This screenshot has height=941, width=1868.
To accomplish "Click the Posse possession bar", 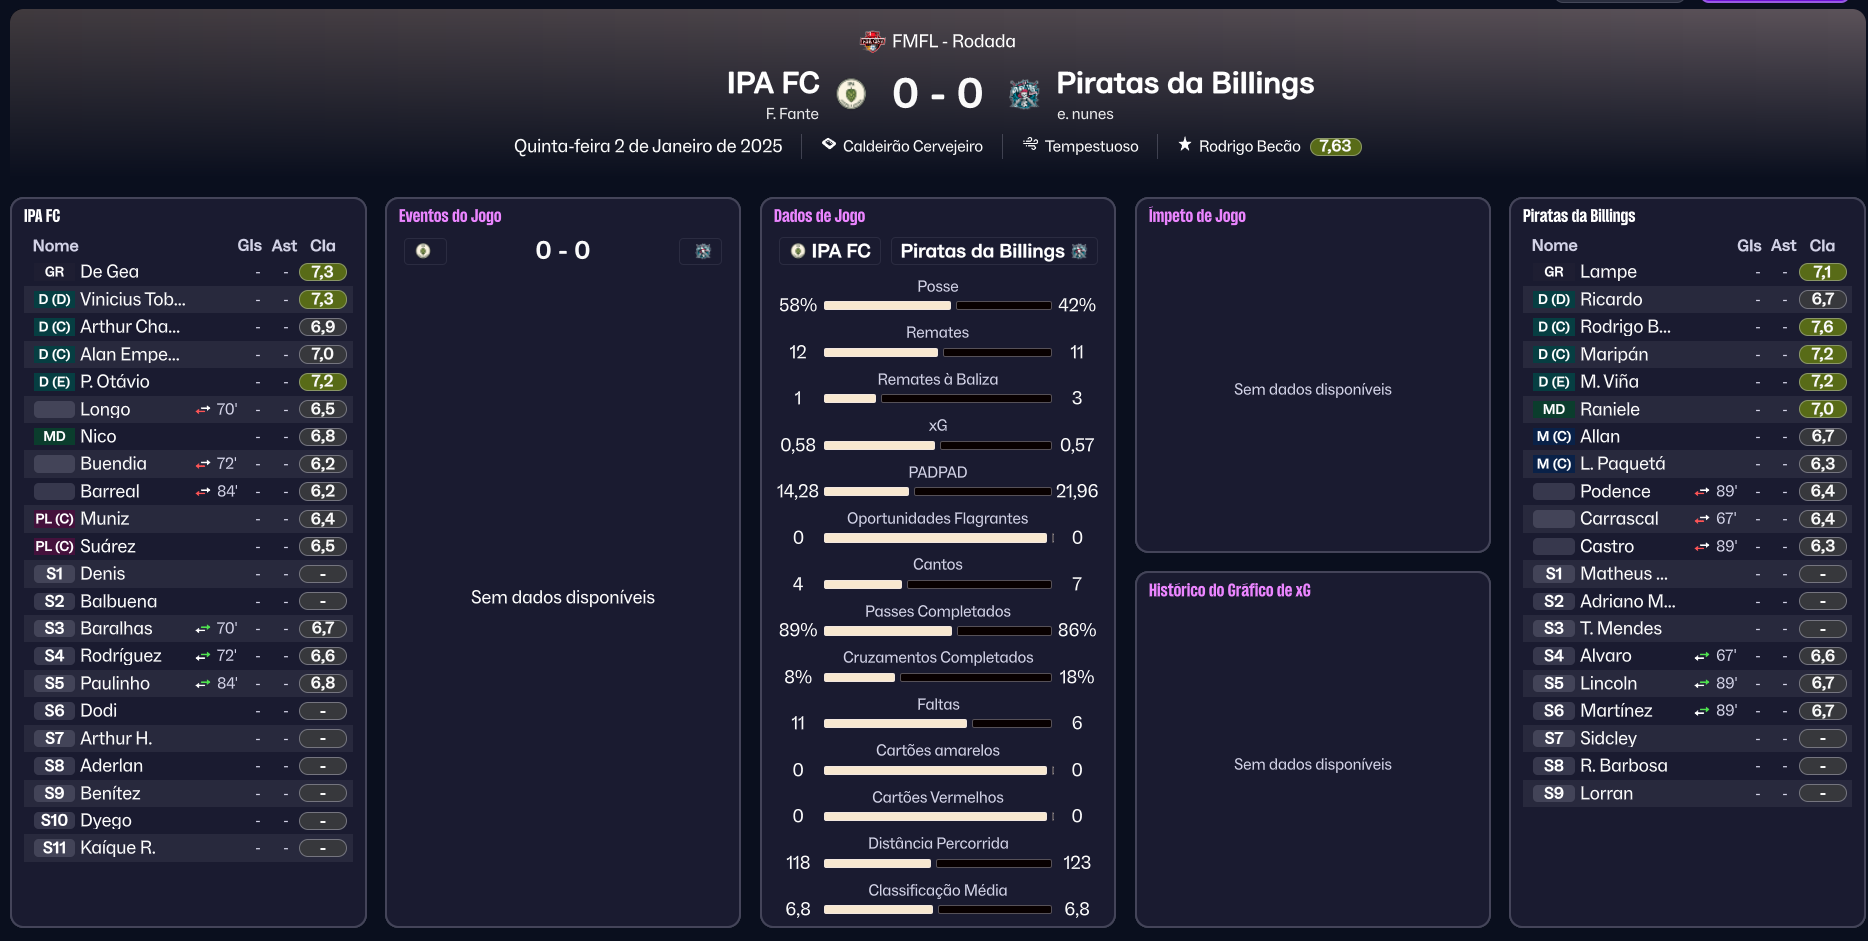I will pos(937,305).
